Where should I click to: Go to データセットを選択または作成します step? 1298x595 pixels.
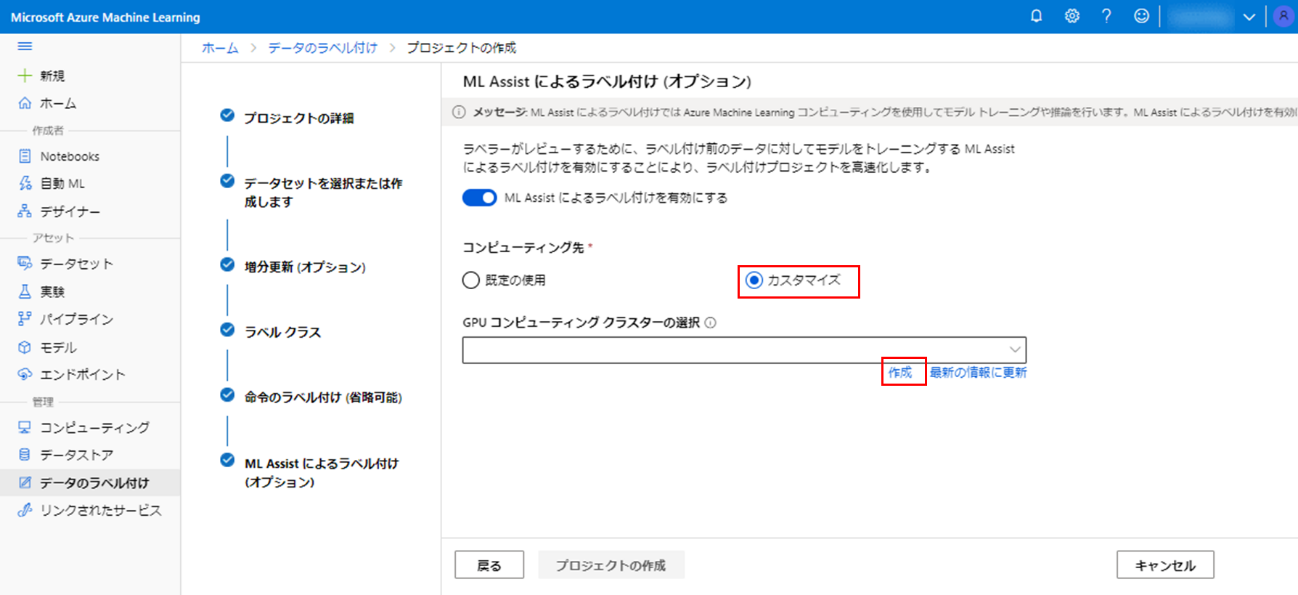323,193
